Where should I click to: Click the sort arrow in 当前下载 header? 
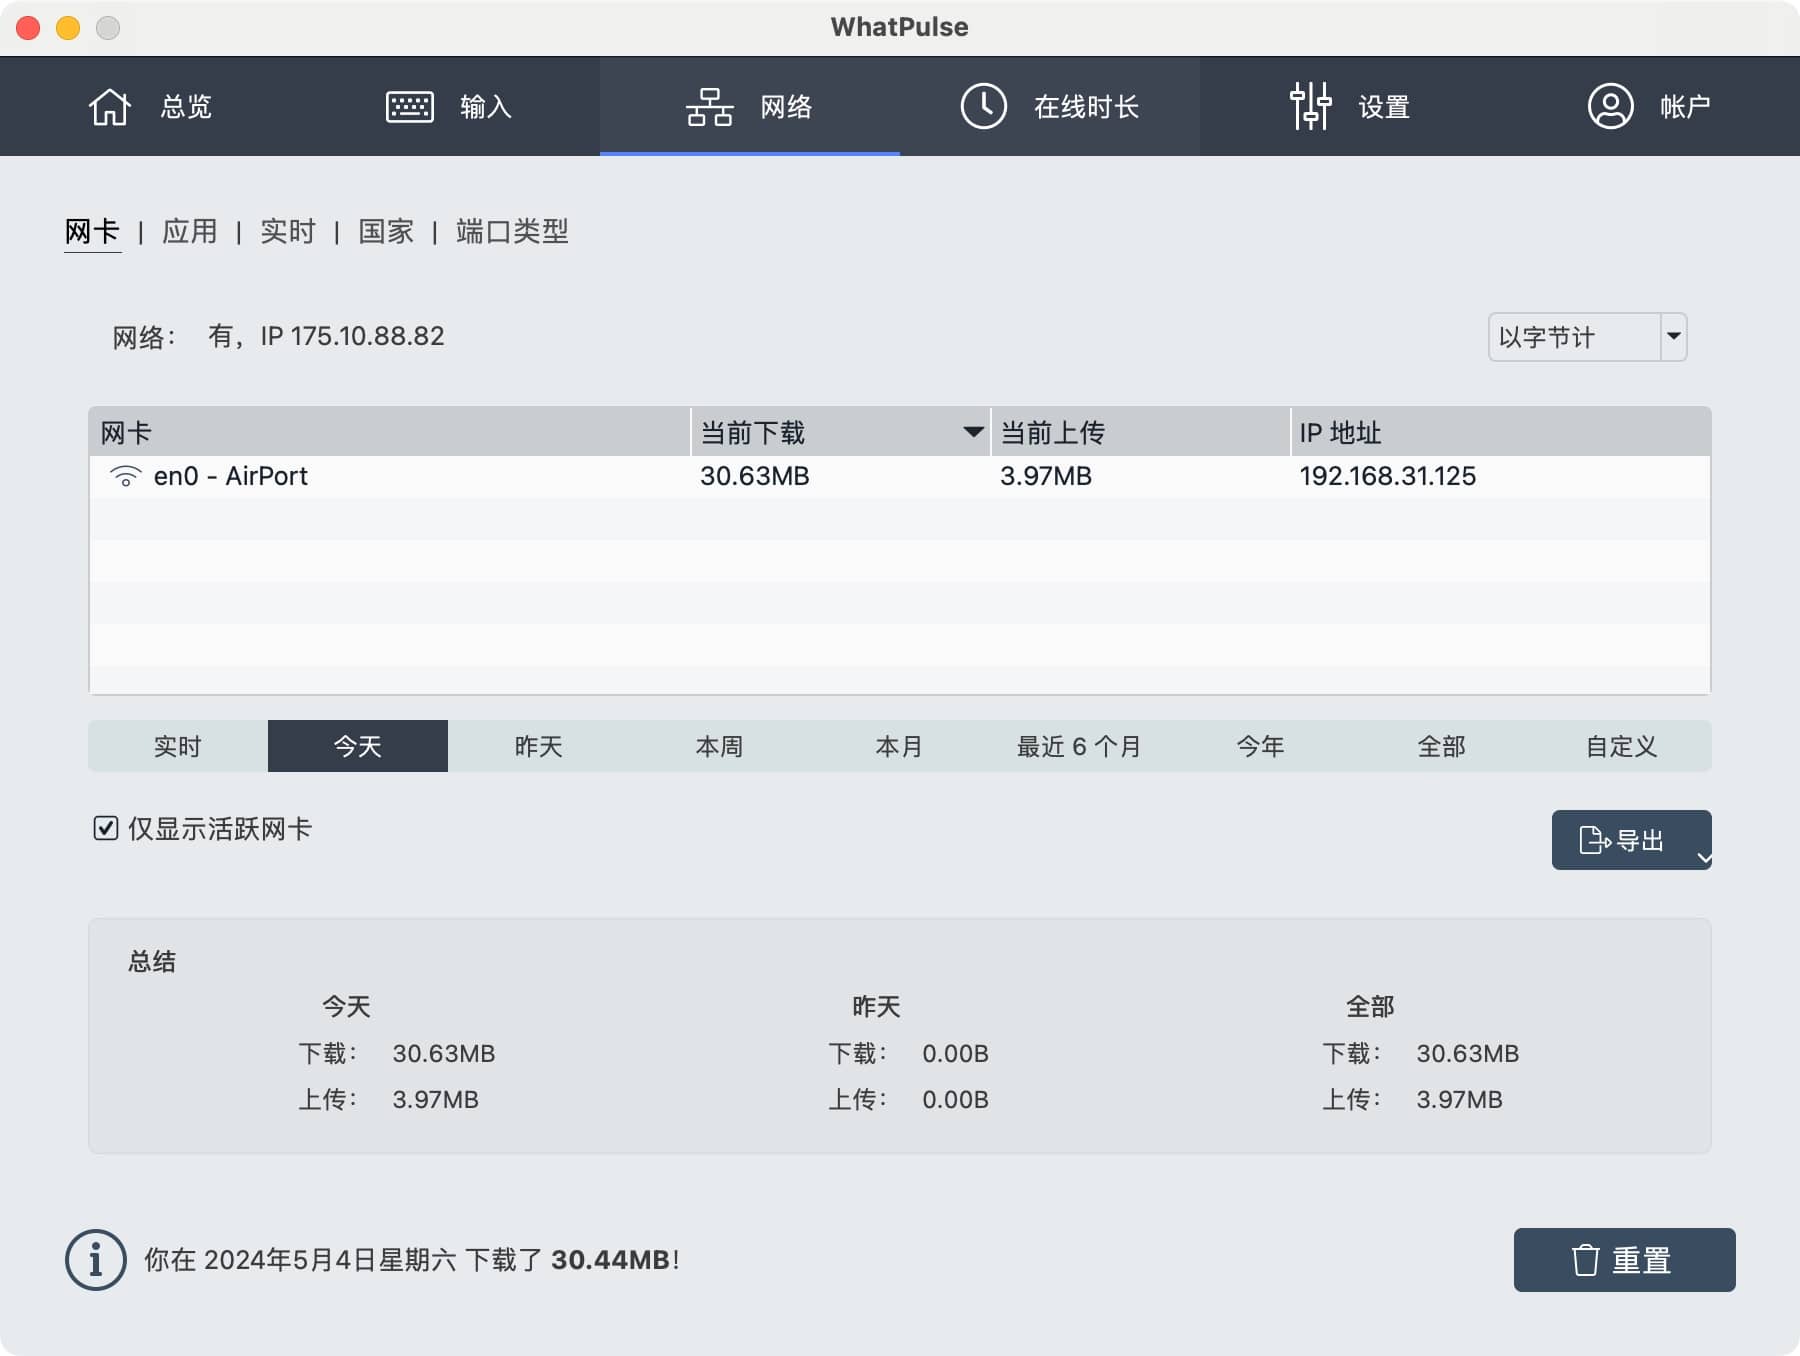point(972,432)
